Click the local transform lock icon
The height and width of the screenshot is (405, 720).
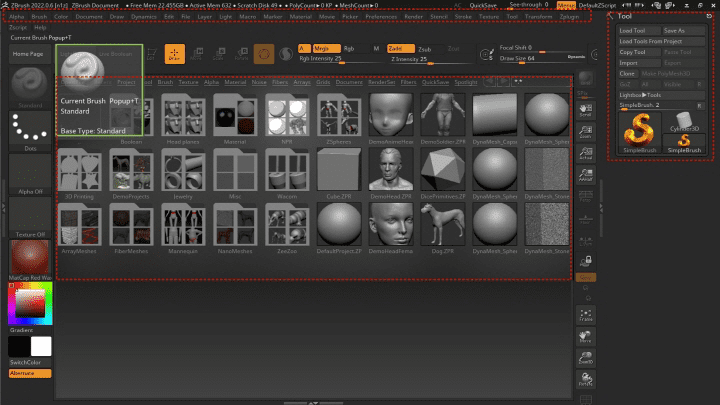[x=585, y=261]
